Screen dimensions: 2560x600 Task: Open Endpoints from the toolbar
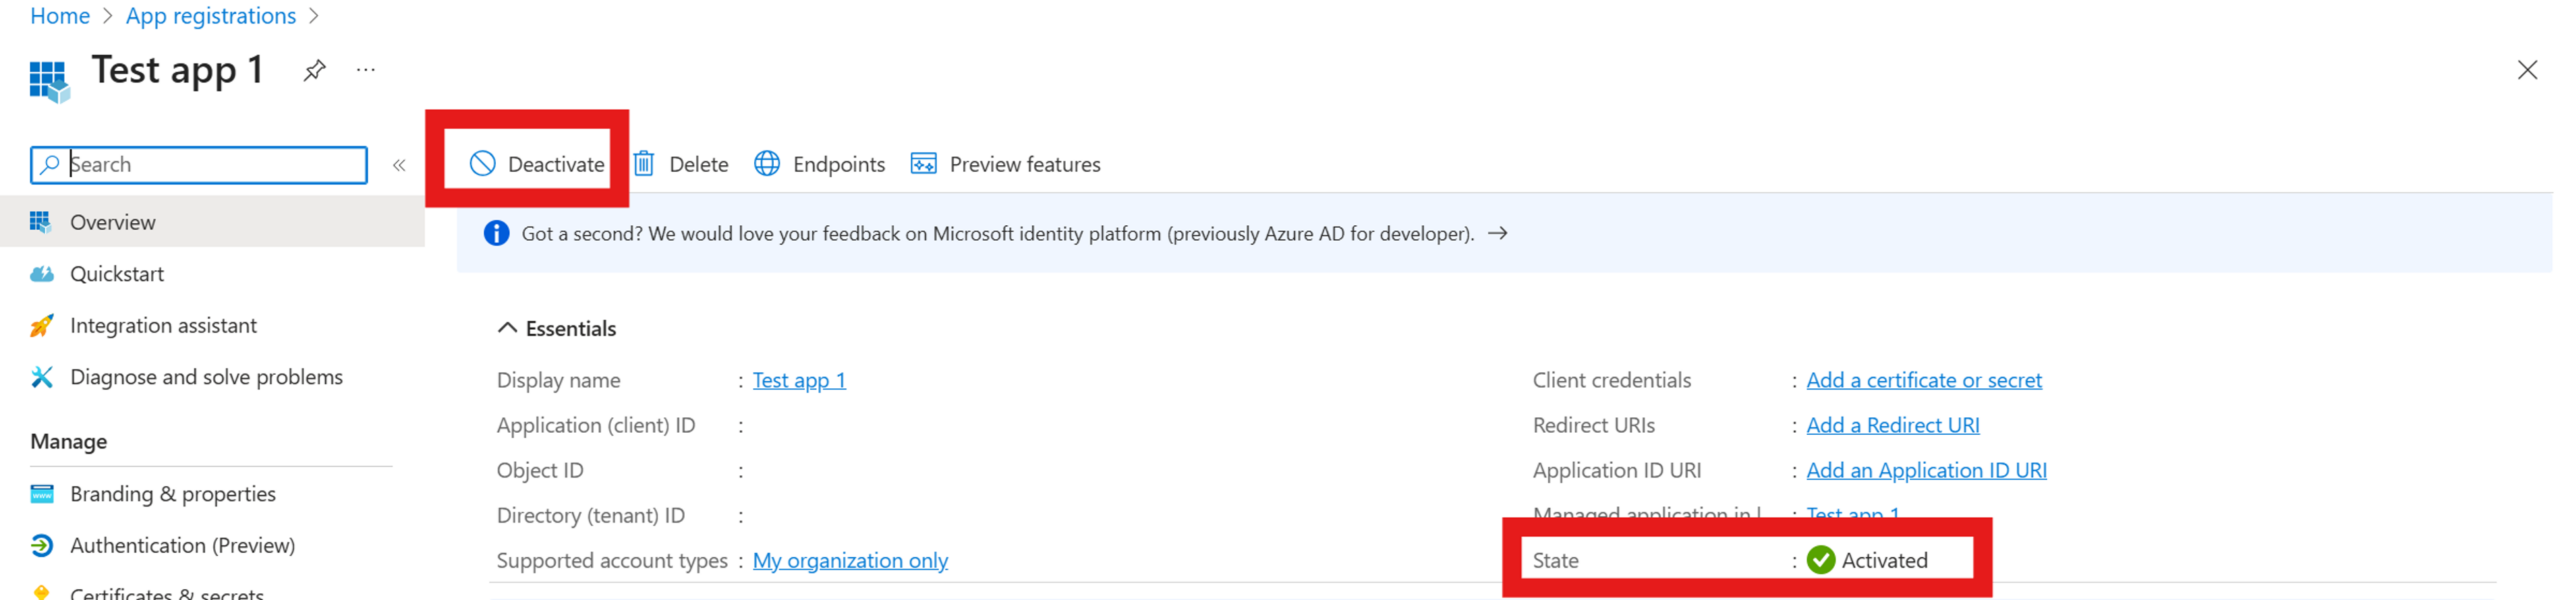(x=819, y=164)
